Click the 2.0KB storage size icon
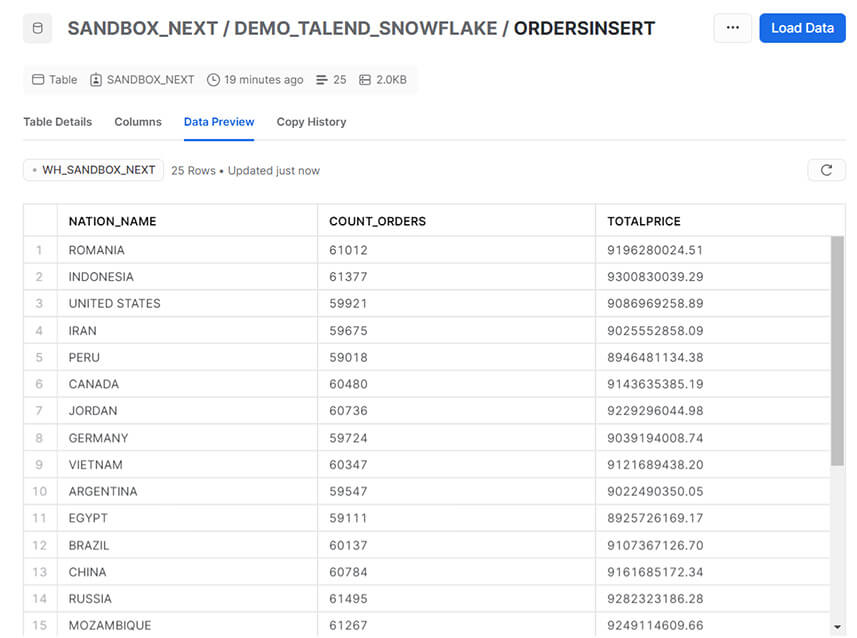Viewport: 857px width, 638px height. tap(365, 80)
